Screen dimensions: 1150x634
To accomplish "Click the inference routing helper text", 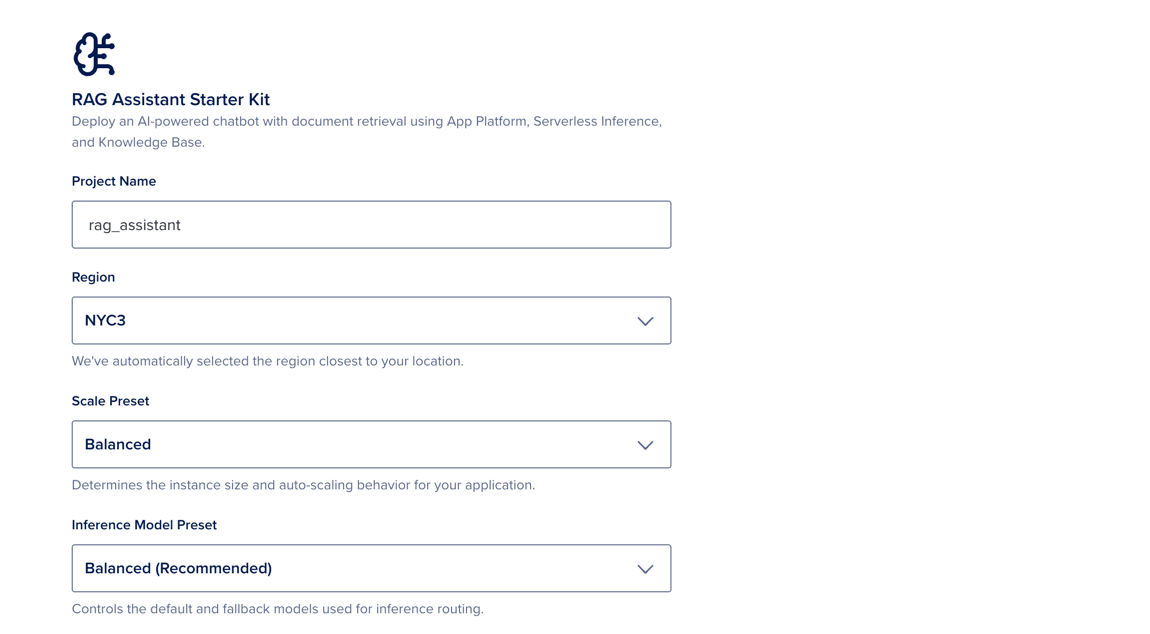I will tap(277, 608).
